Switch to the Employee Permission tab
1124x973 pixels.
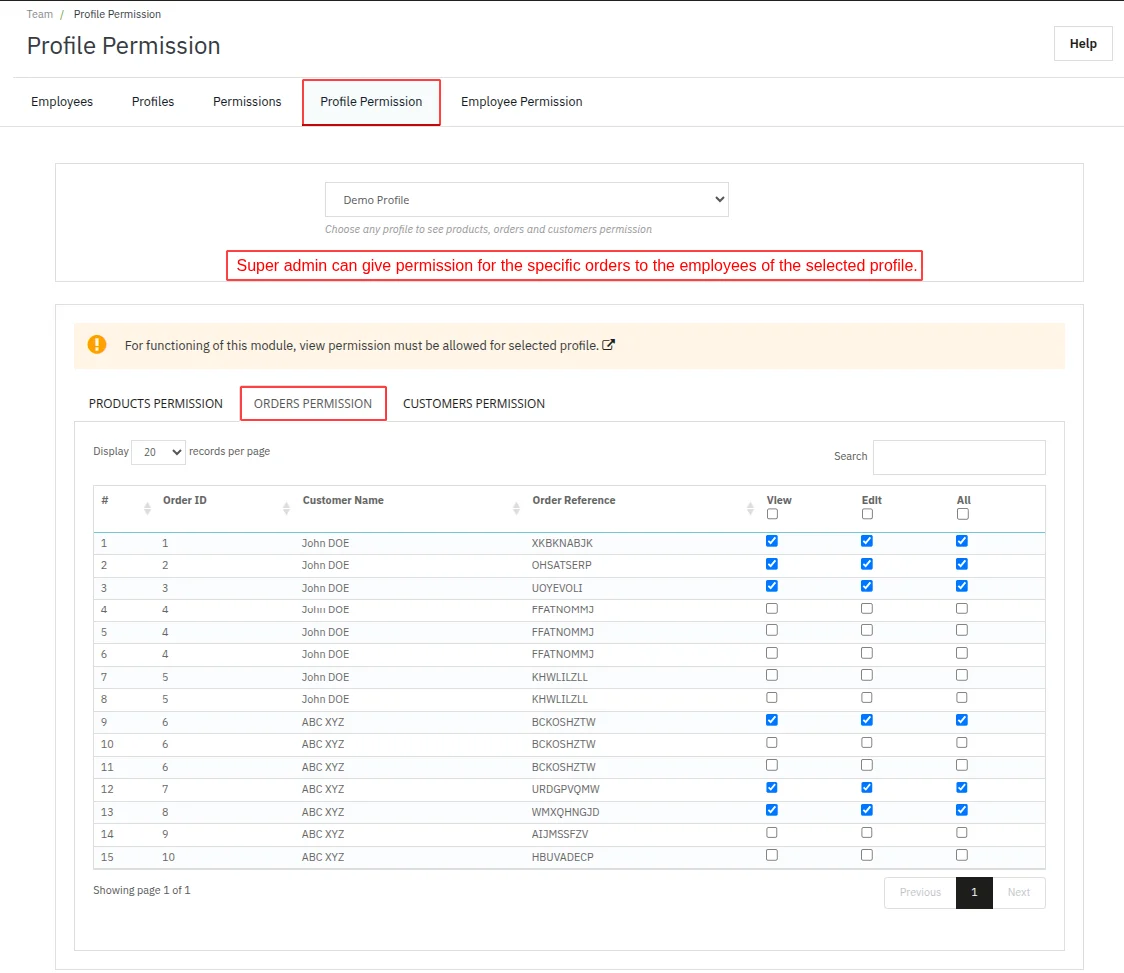coord(521,102)
